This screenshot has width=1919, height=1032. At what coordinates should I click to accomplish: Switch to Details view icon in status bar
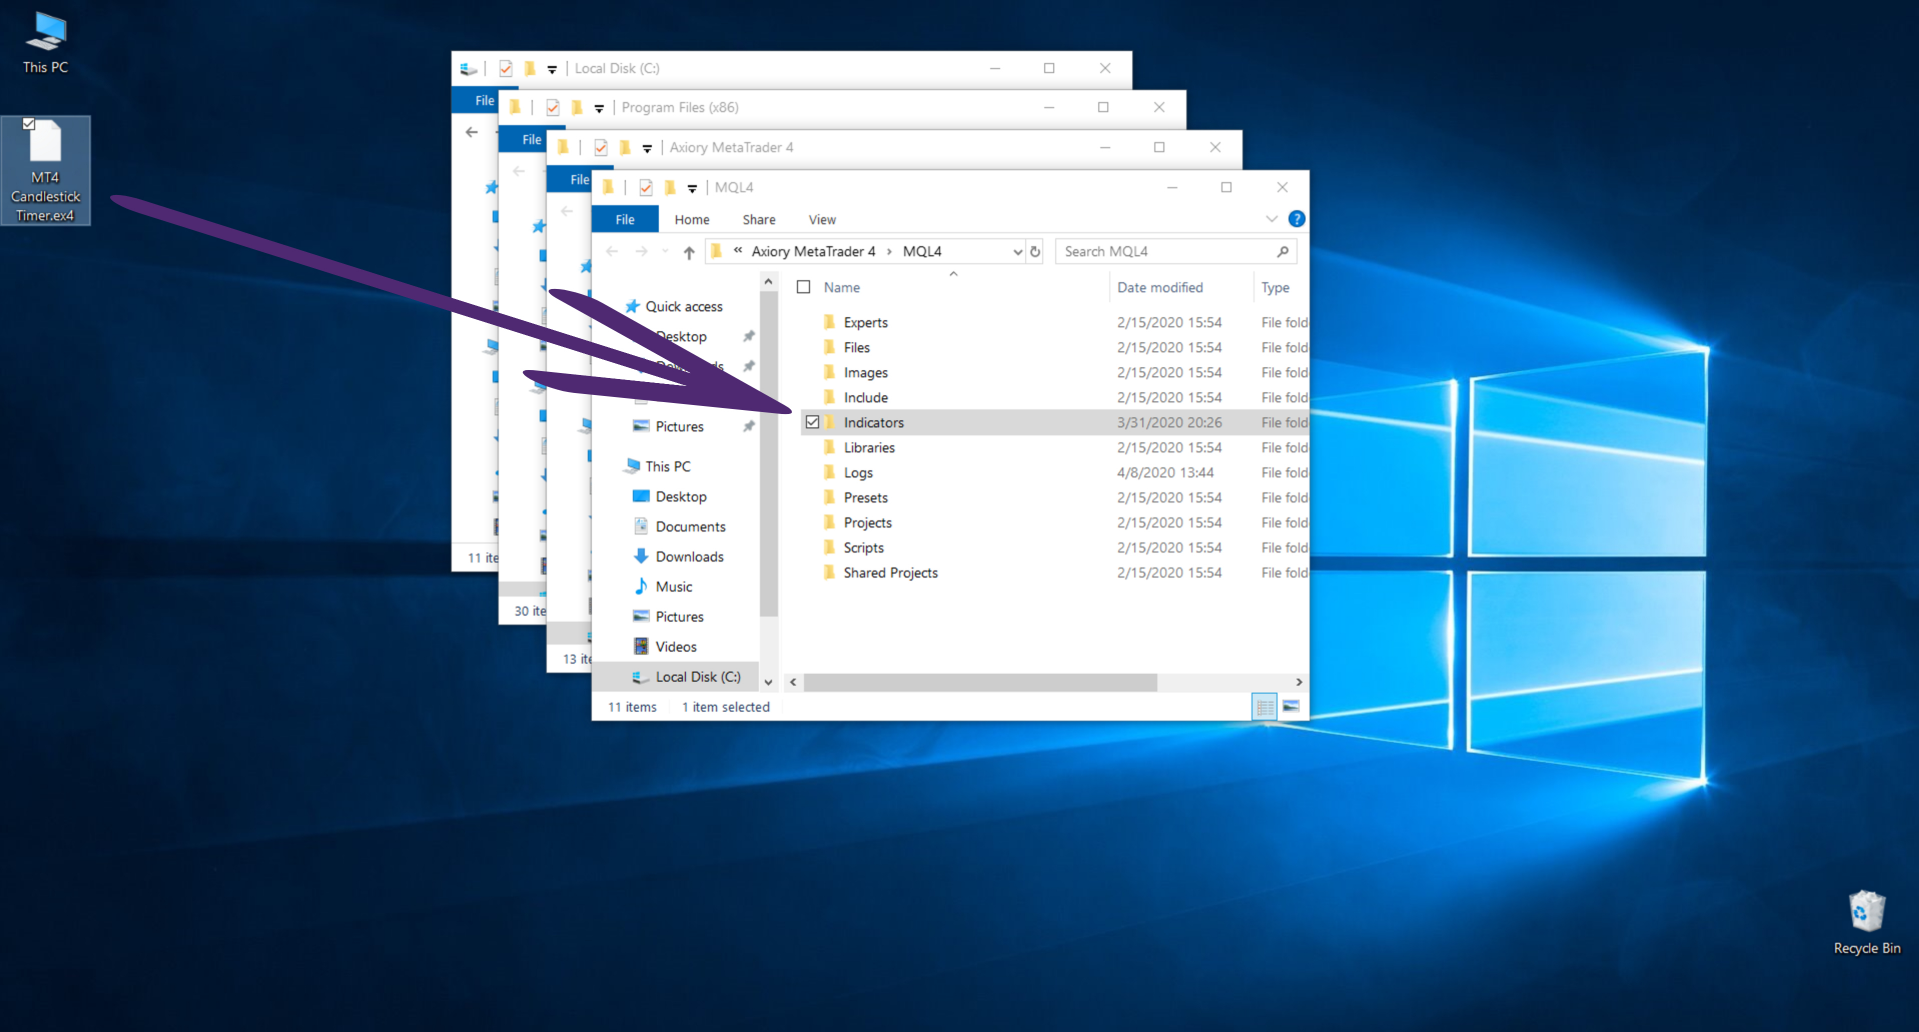click(x=1265, y=707)
